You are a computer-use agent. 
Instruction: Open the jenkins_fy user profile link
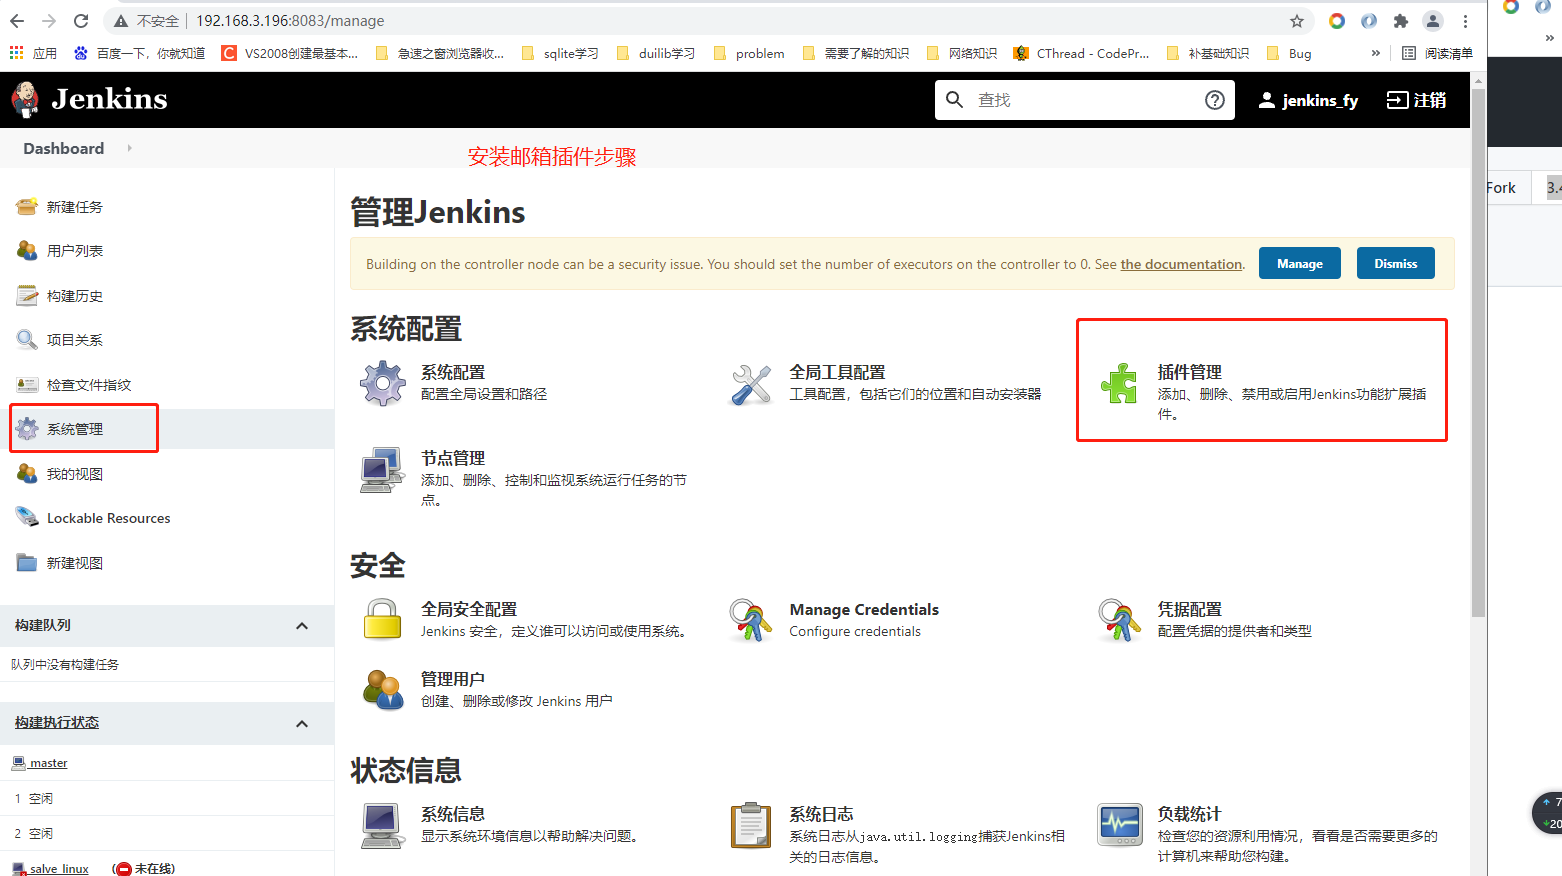1309,100
